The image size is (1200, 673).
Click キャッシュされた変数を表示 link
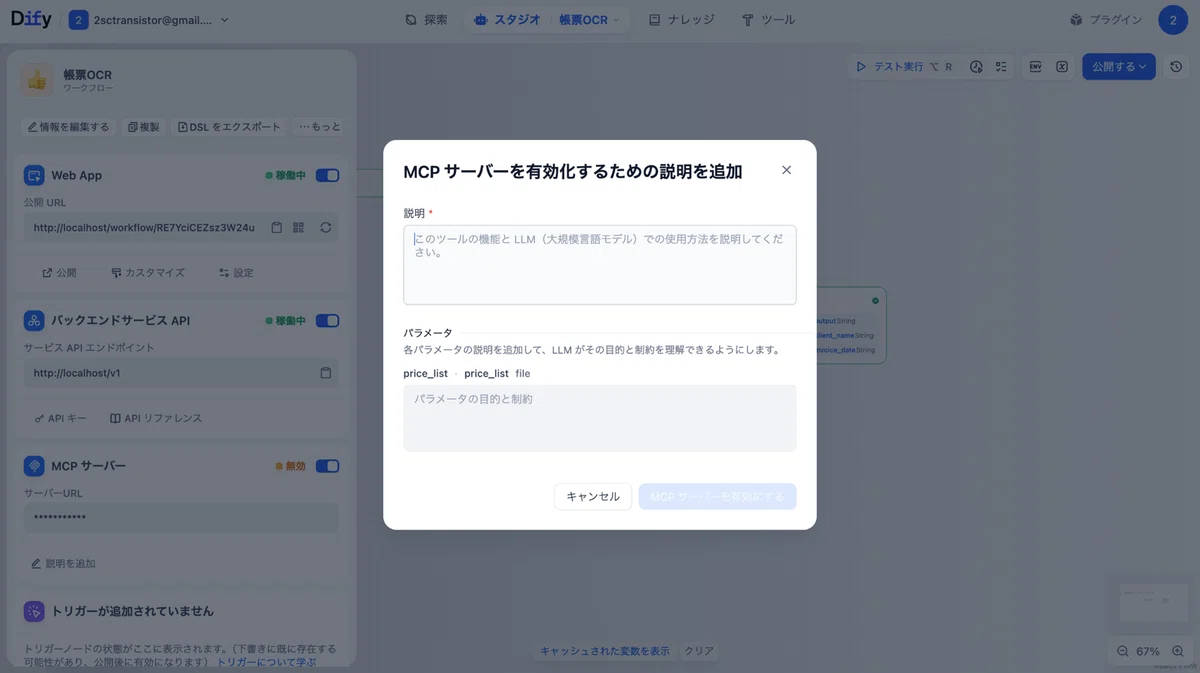tap(605, 651)
